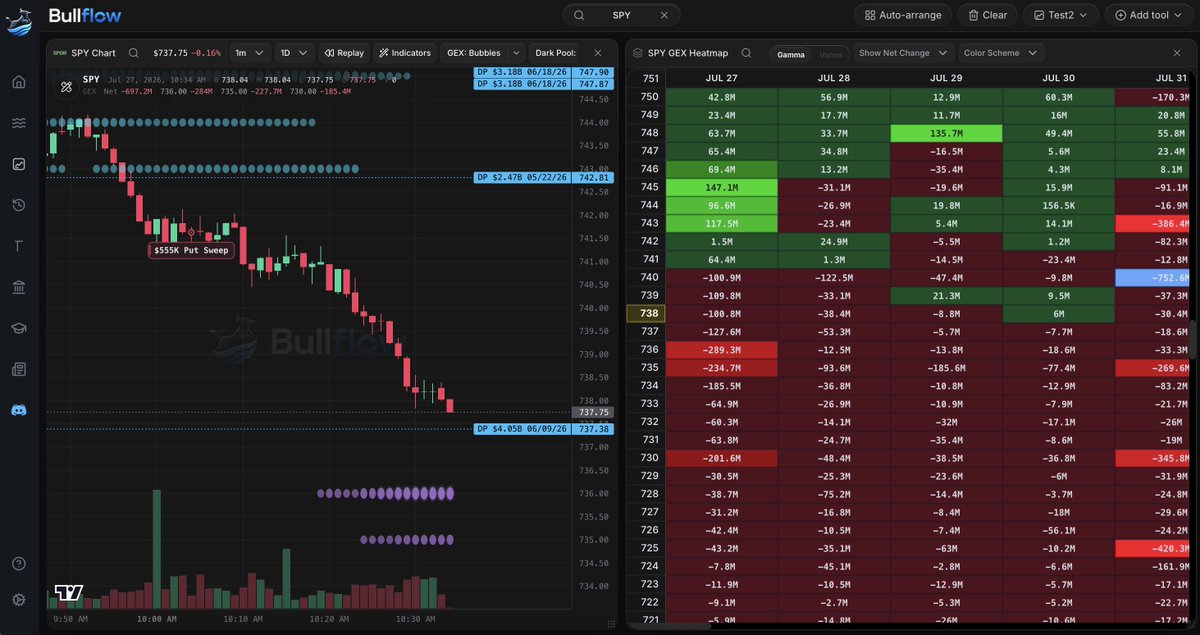
Task: Clear the SPY ticker search with X
Action: pyautogui.click(x=664, y=15)
